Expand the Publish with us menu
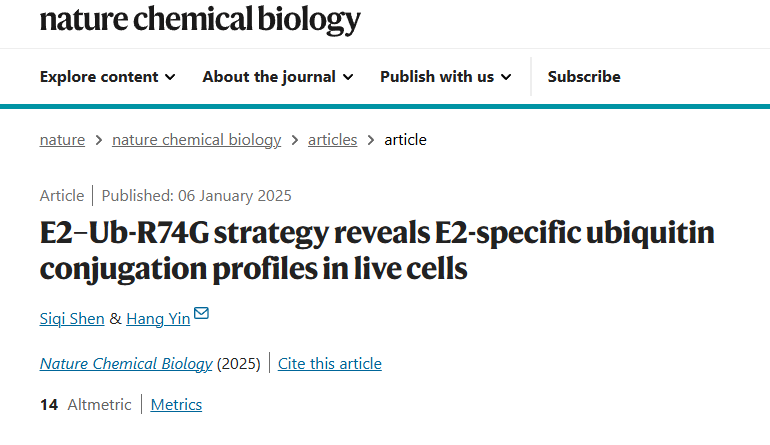 (446, 77)
